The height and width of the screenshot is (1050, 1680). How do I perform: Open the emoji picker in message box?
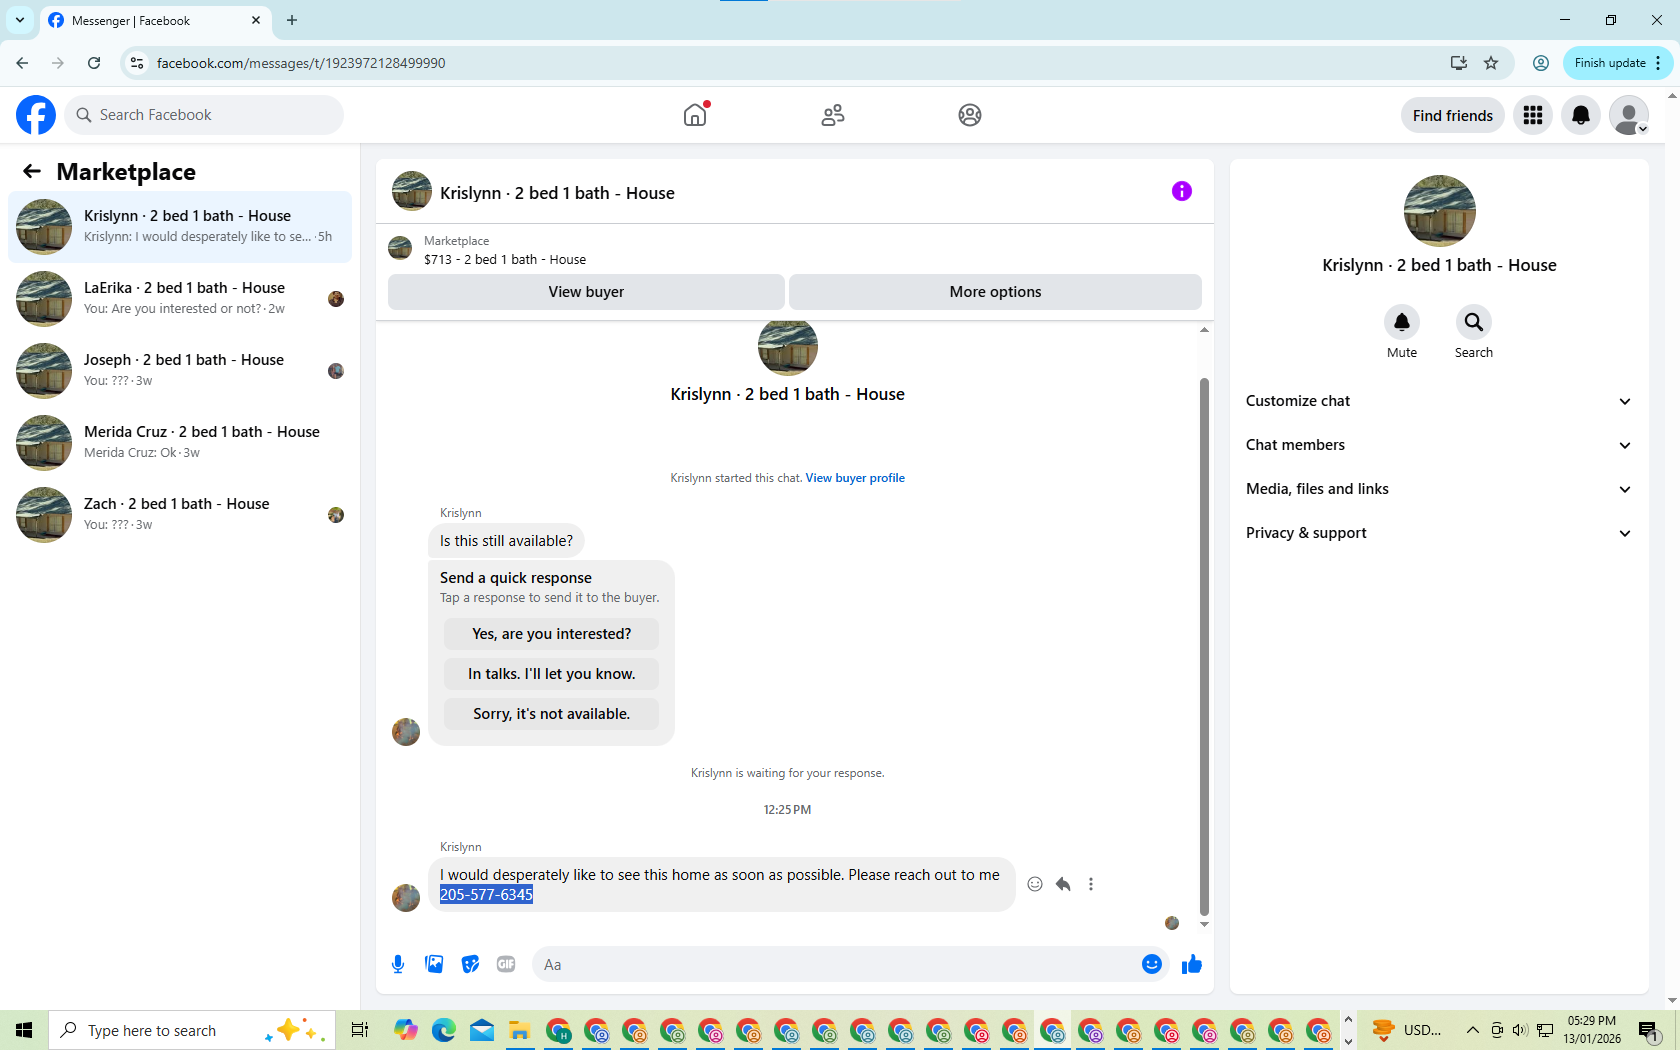[x=1152, y=964]
